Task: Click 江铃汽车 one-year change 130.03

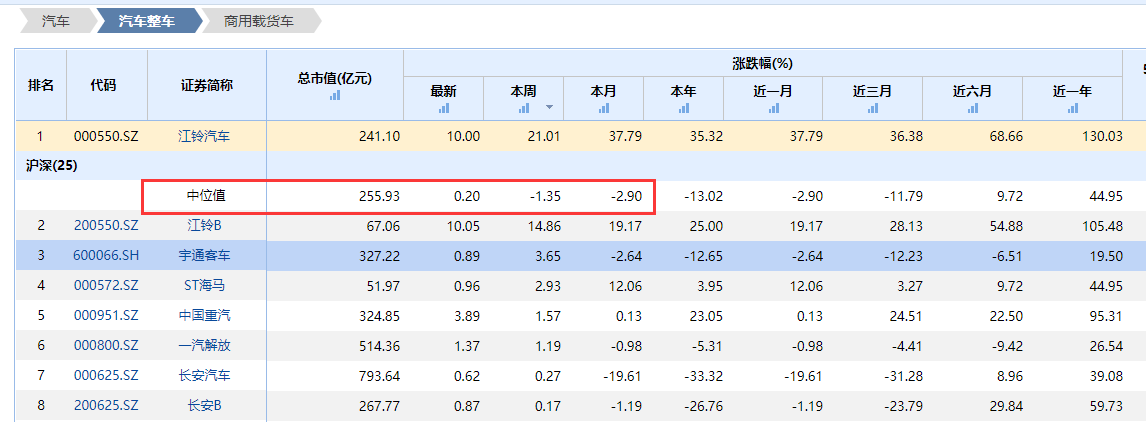Action: click(1104, 136)
